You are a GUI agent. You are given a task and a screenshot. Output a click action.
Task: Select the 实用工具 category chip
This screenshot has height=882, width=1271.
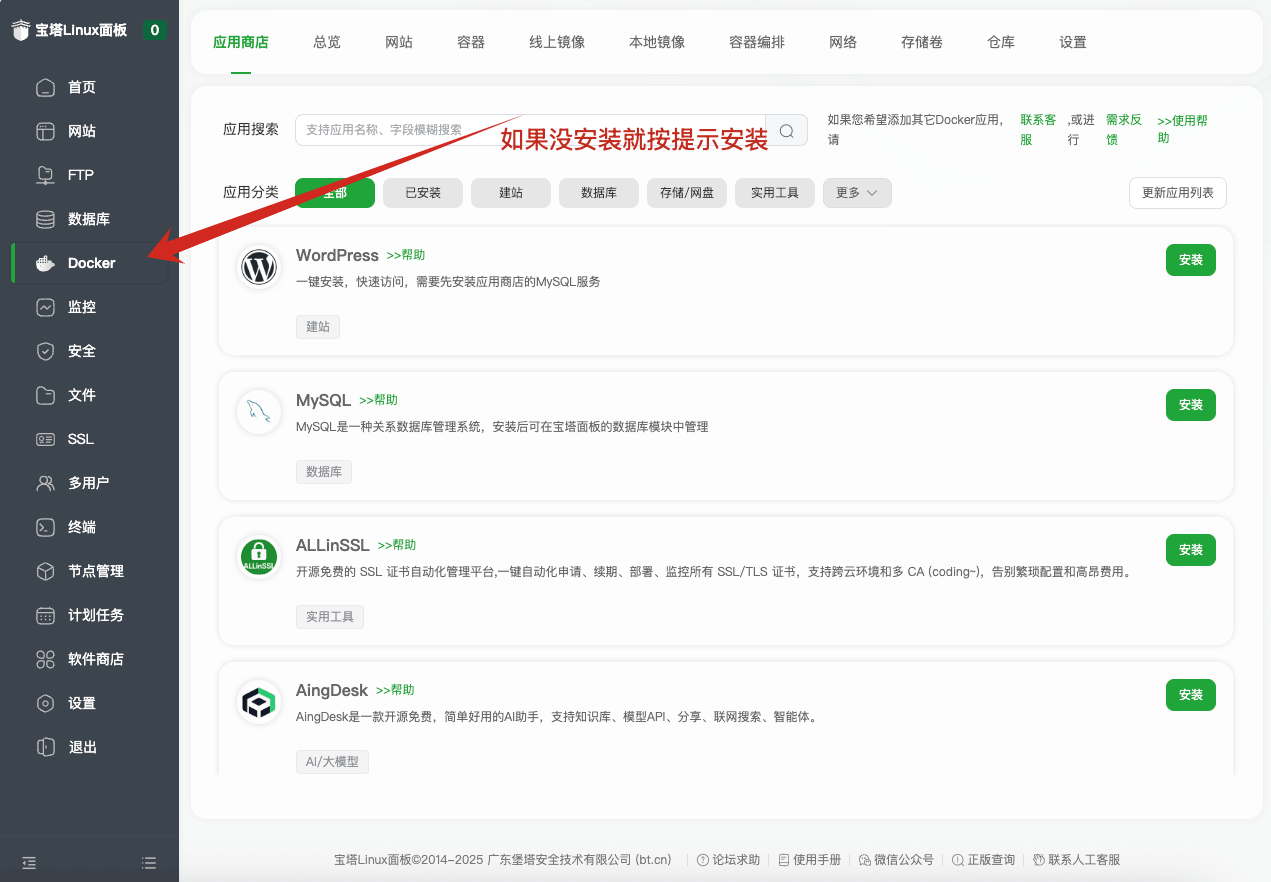pyautogui.click(x=774, y=192)
